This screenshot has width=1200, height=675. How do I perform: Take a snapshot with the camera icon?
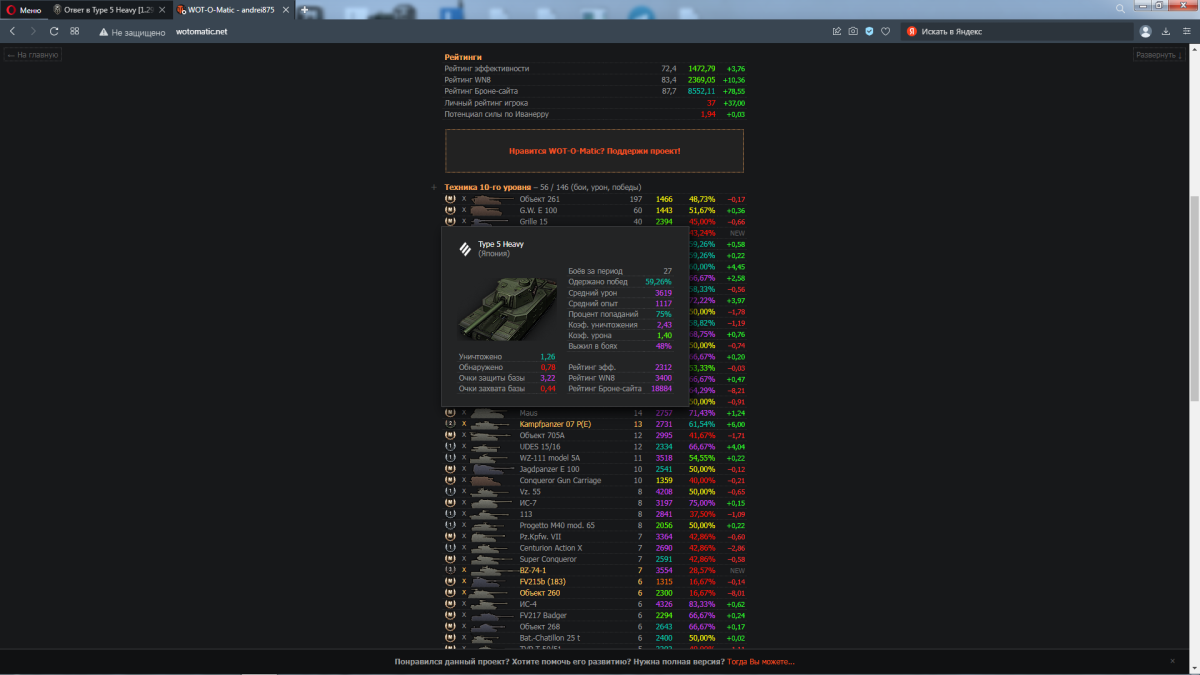click(x=853, y=31)
